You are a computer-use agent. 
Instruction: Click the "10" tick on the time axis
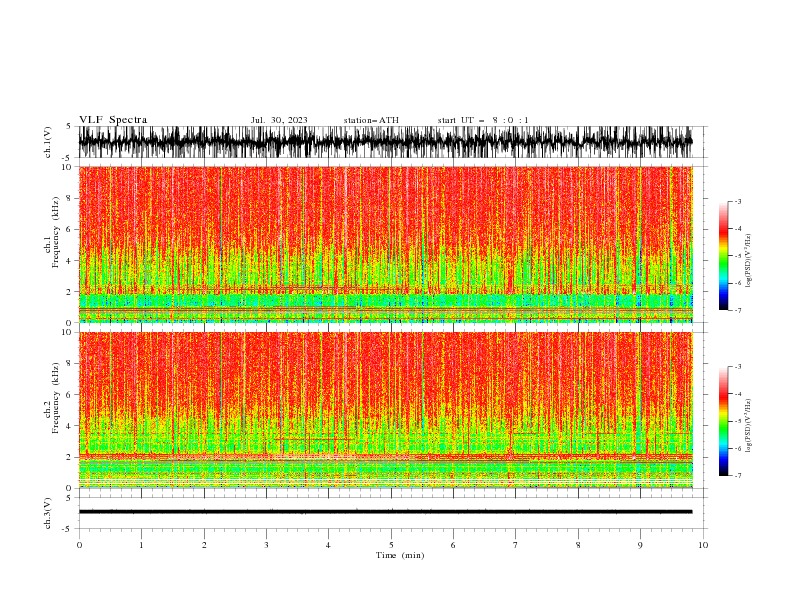(703, 545)
